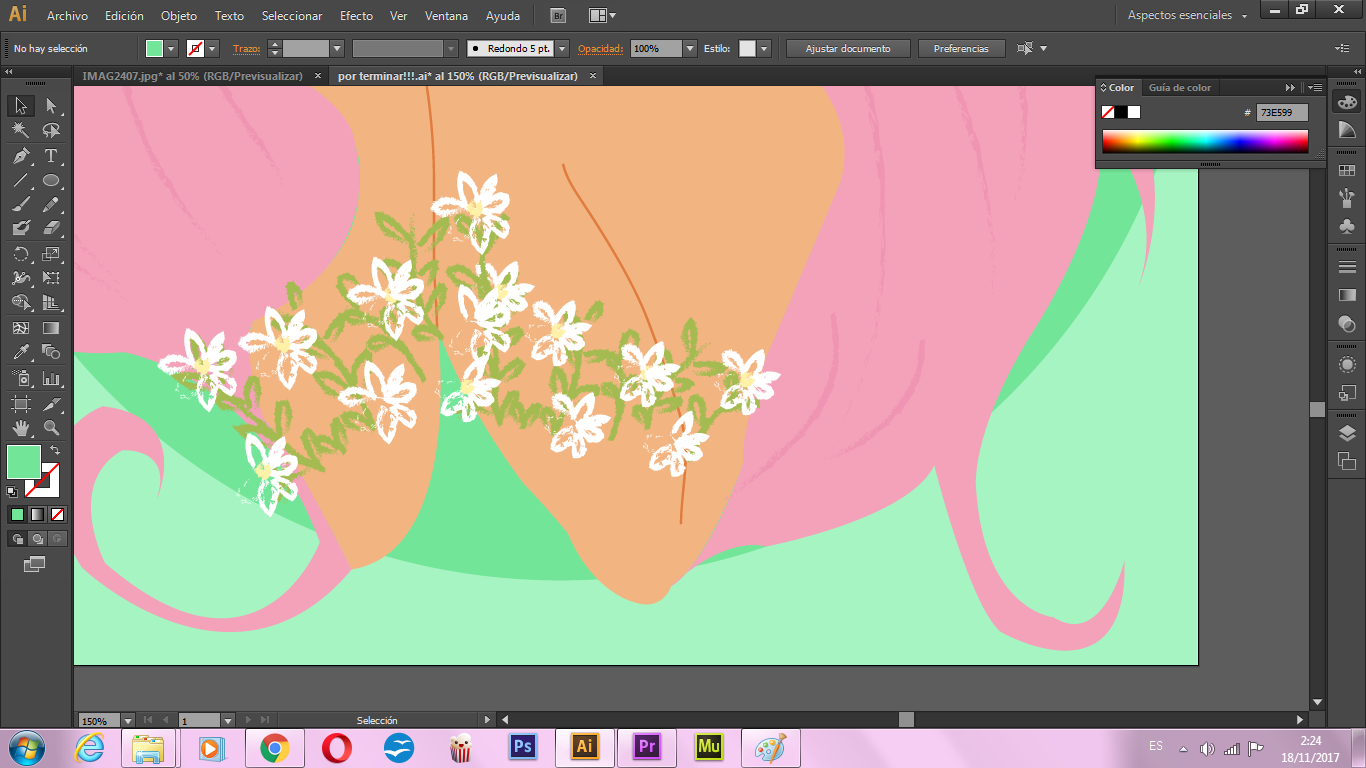Open the Layers panel icon

[1347, 433]
